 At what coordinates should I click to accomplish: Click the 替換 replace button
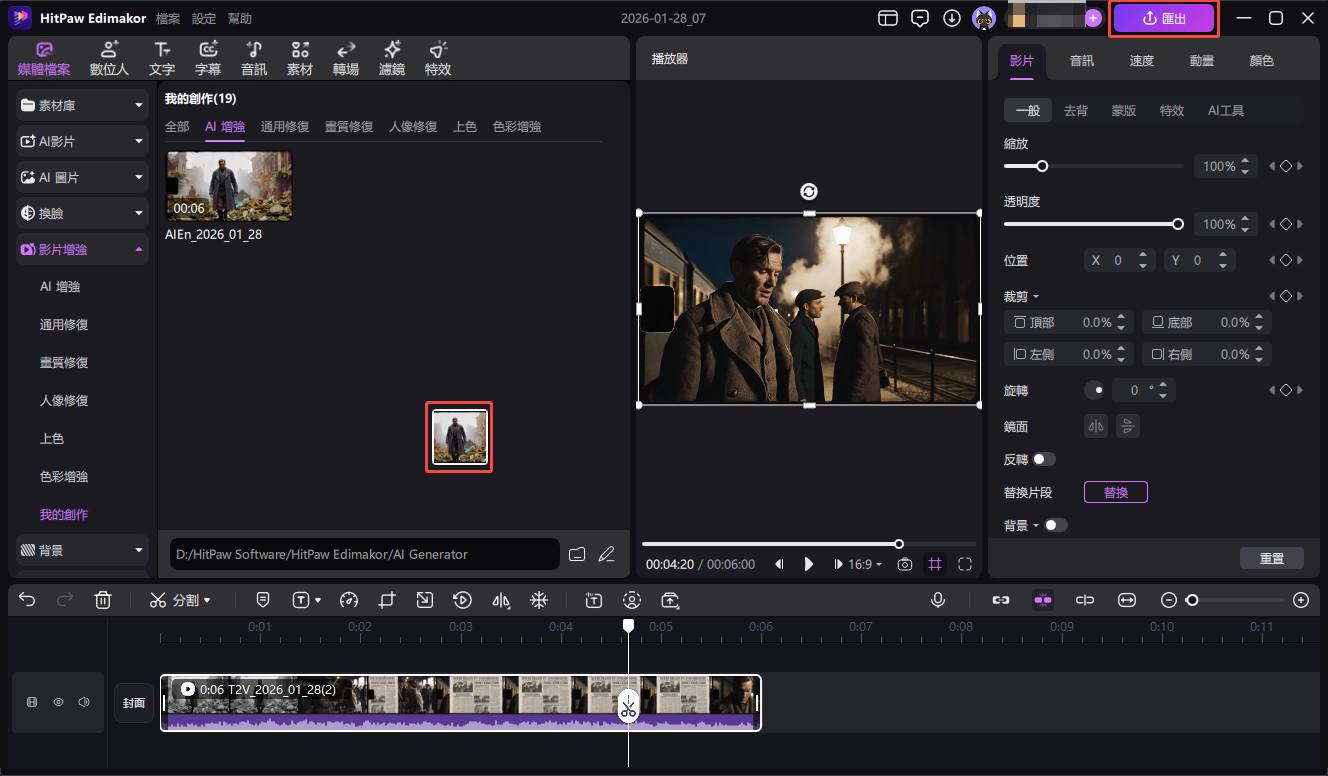pyautogui.click(x=1115, y=492)
